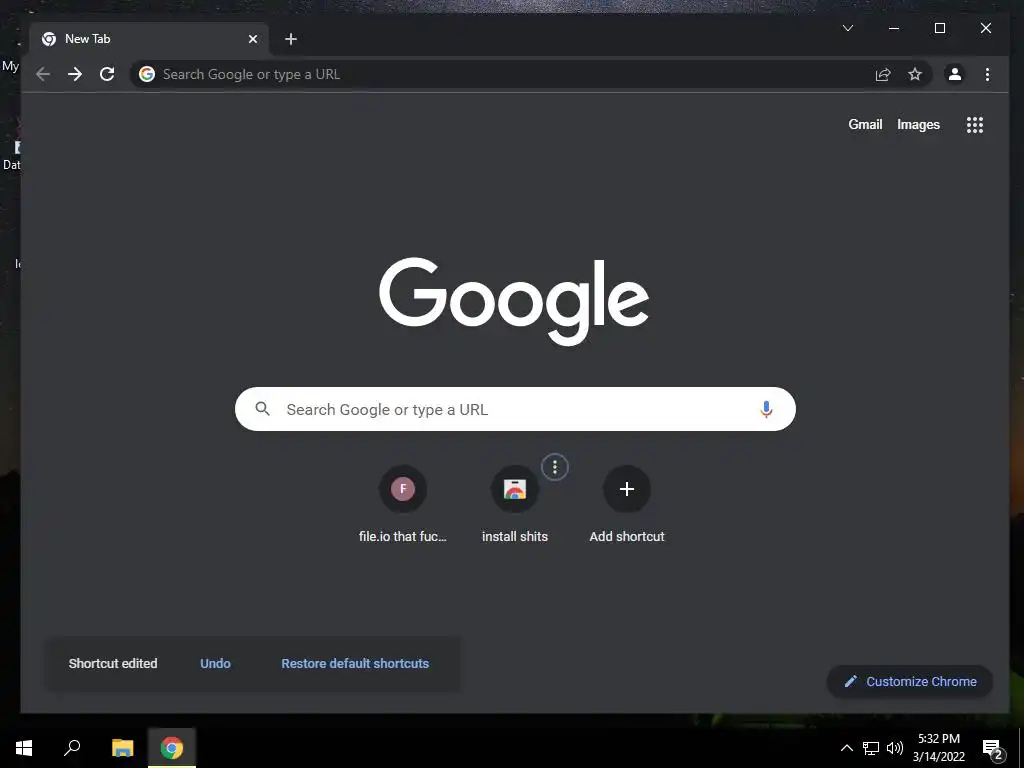The image size is (1024, 768).
Task: Click the Google icon in the address bar
Action: [147, 74]
